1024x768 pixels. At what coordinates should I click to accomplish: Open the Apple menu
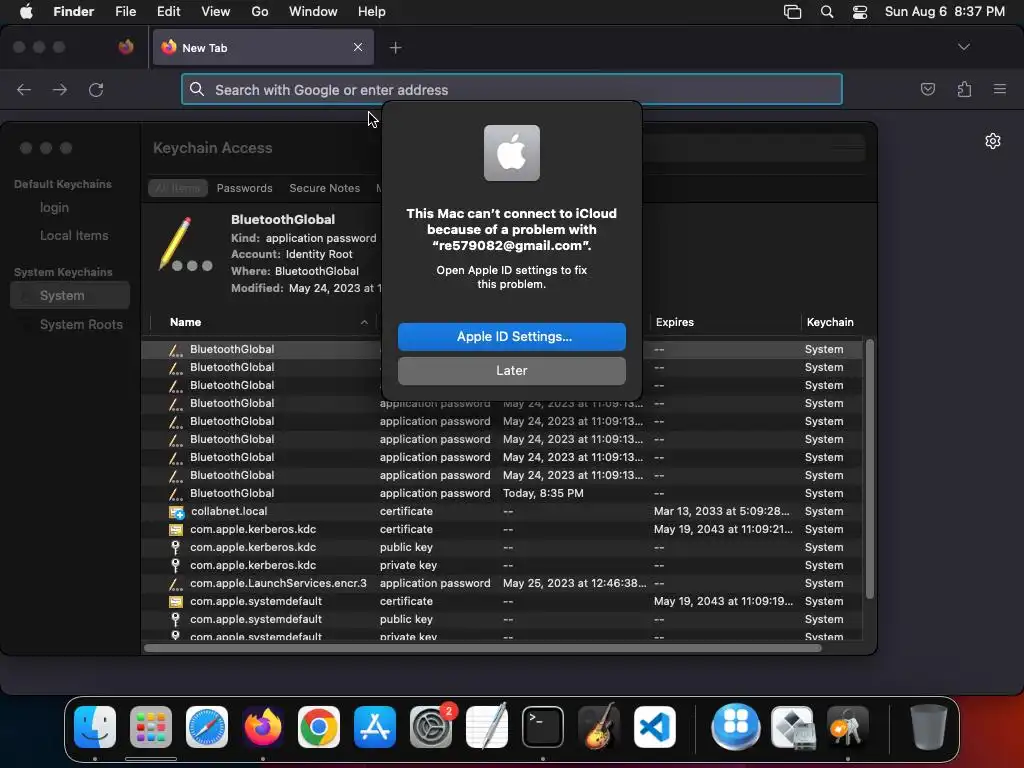pyautogui.click(x=26, y=12)
